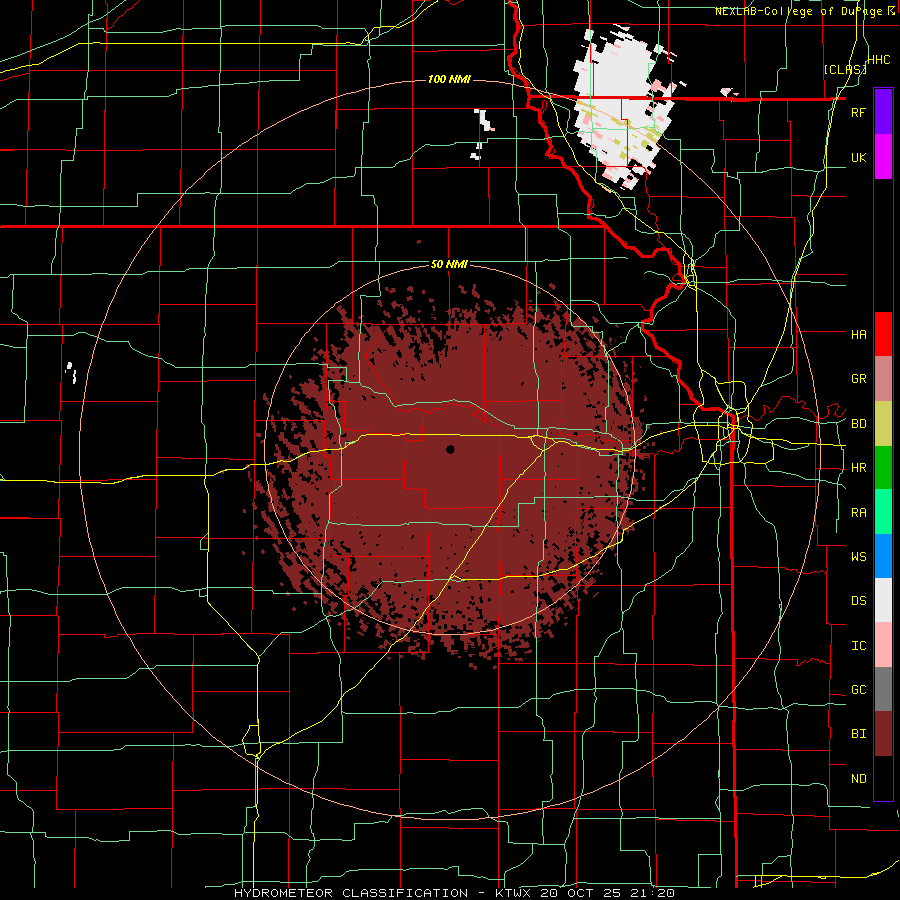
Task: Choose the IC pink legend swatch
Action: pos(883,645)
